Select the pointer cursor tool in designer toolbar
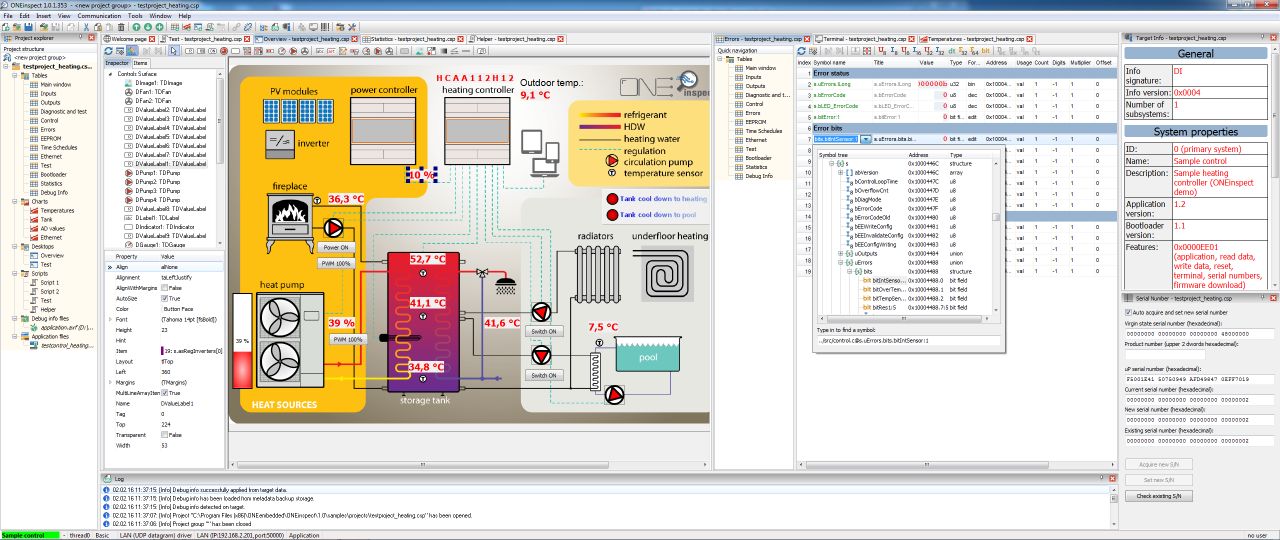1280x540 pixels. click(173, 51)
